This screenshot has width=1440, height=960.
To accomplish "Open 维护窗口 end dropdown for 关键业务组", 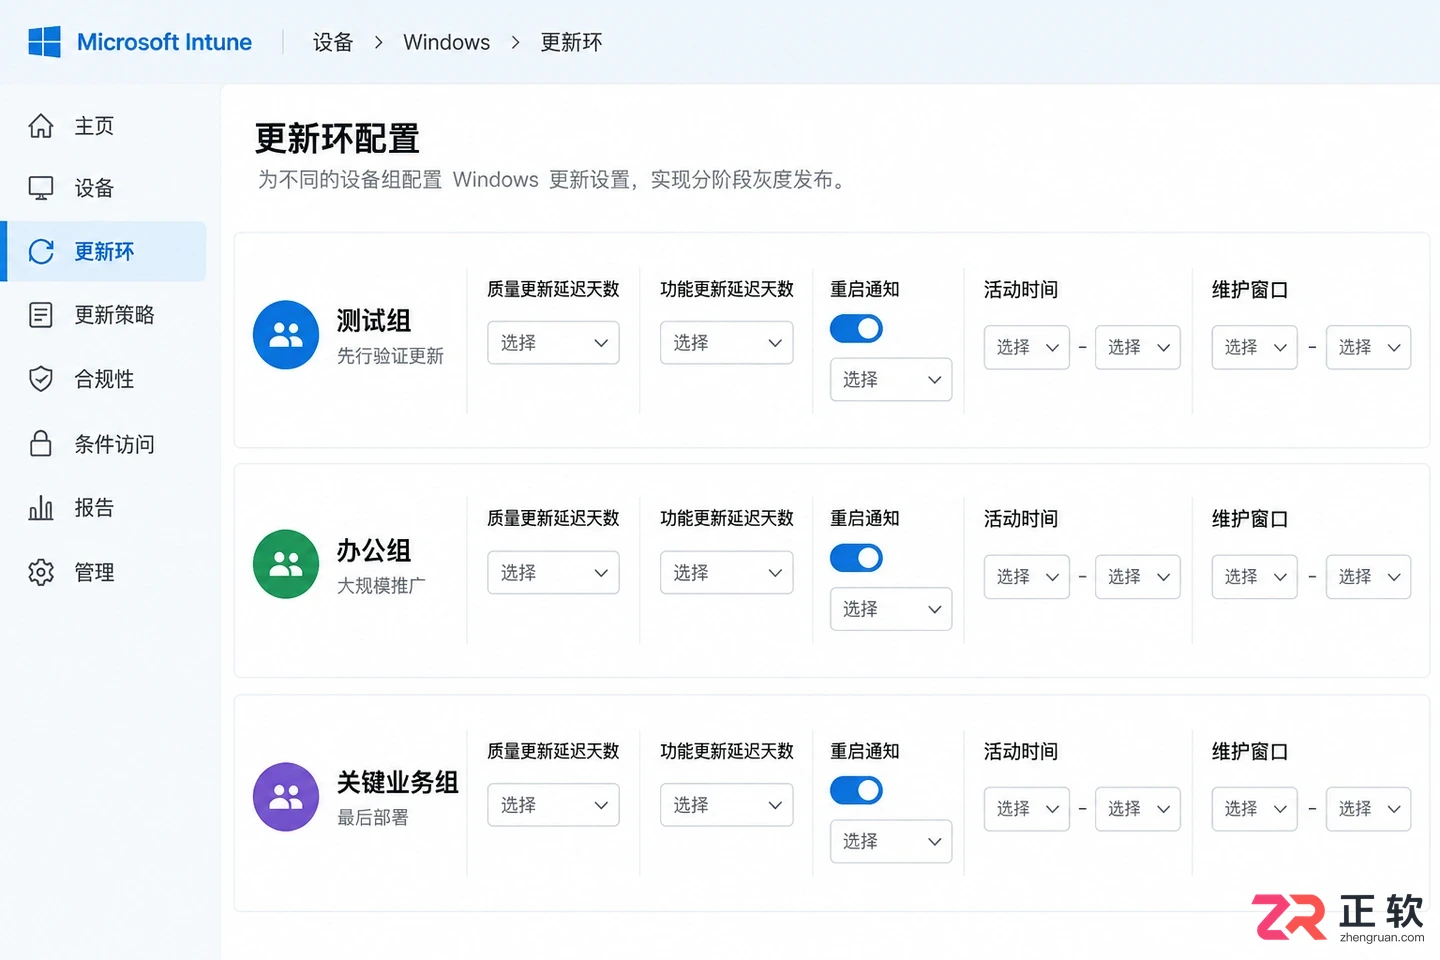I will point(1368,809).
